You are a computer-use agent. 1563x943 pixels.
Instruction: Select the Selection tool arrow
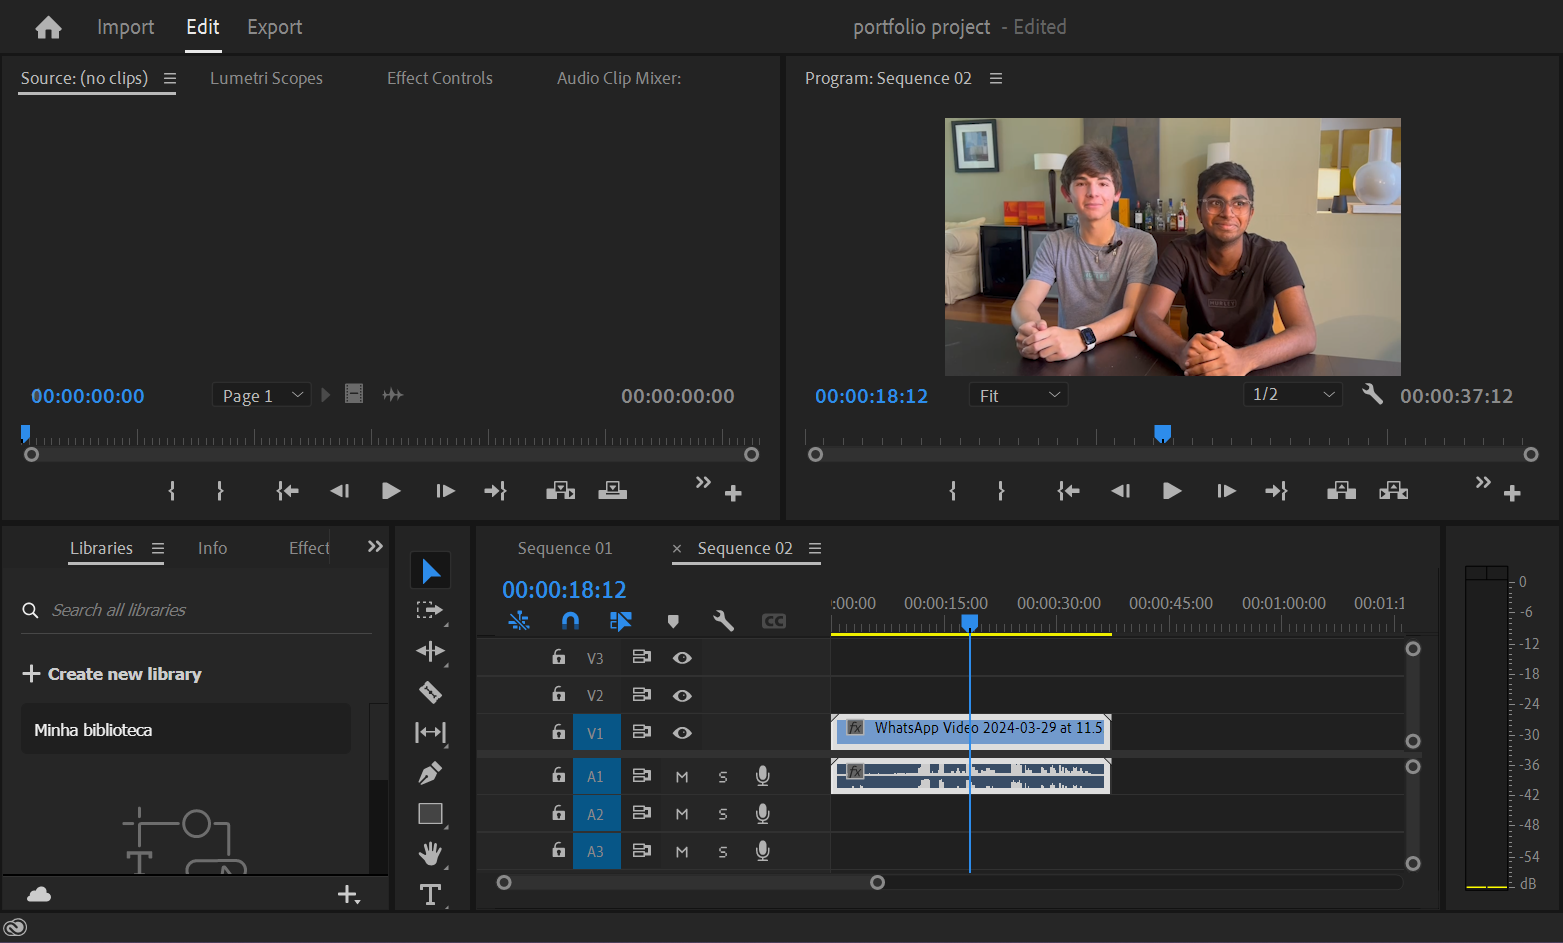click(430, 571)
